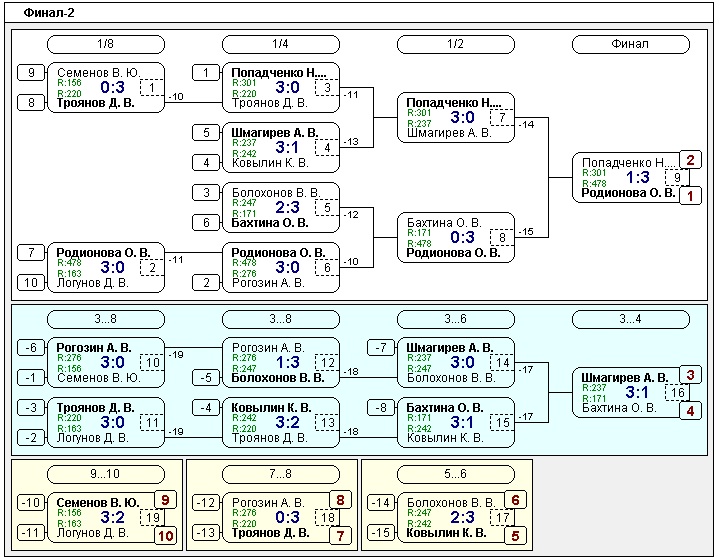The image size is (720, 557).
Task: Select the 1/4 round header
Action: tap(280, 44)
